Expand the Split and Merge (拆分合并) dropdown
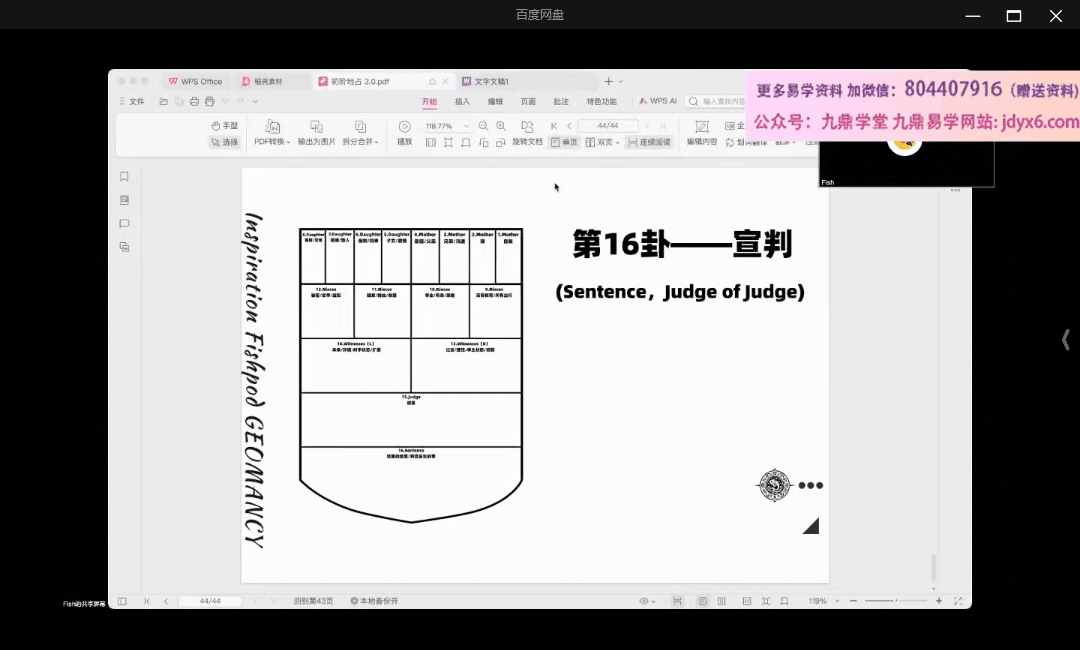The height and width of the screenshot is (650, 1080). click(360, 142)
